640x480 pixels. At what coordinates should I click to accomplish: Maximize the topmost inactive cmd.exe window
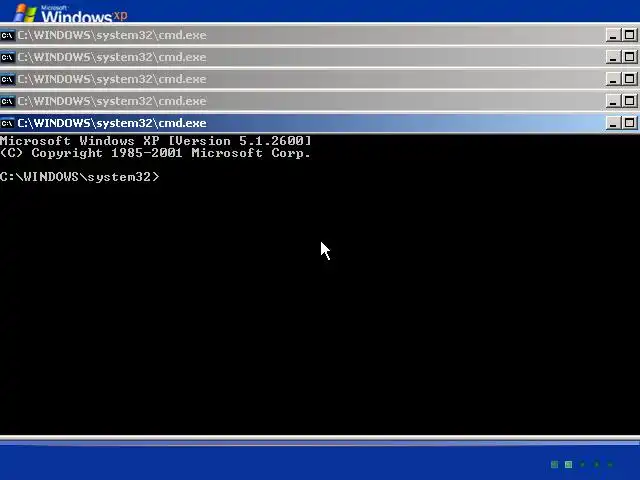click(x=629, y=35)
